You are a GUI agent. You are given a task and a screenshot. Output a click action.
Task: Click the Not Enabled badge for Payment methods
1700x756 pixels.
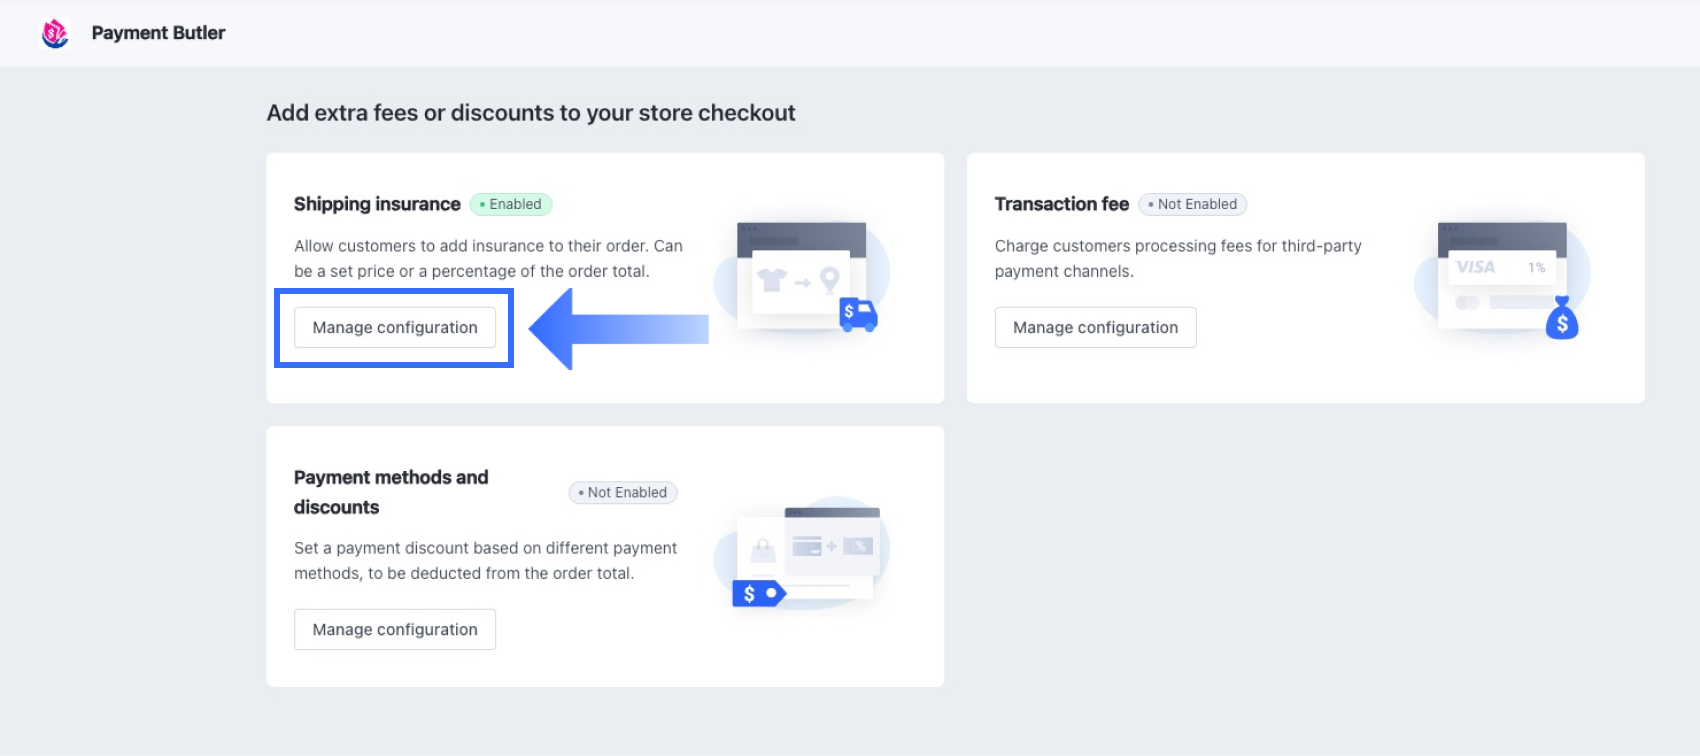tap(623, 493)
